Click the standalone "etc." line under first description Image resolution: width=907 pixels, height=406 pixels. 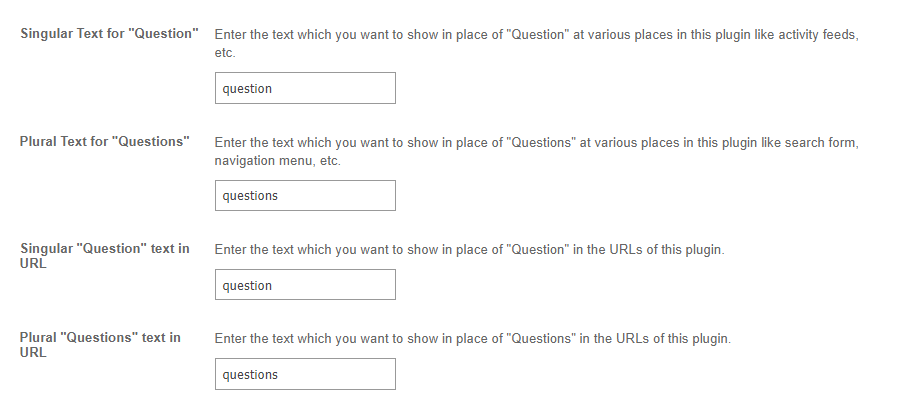224,53
